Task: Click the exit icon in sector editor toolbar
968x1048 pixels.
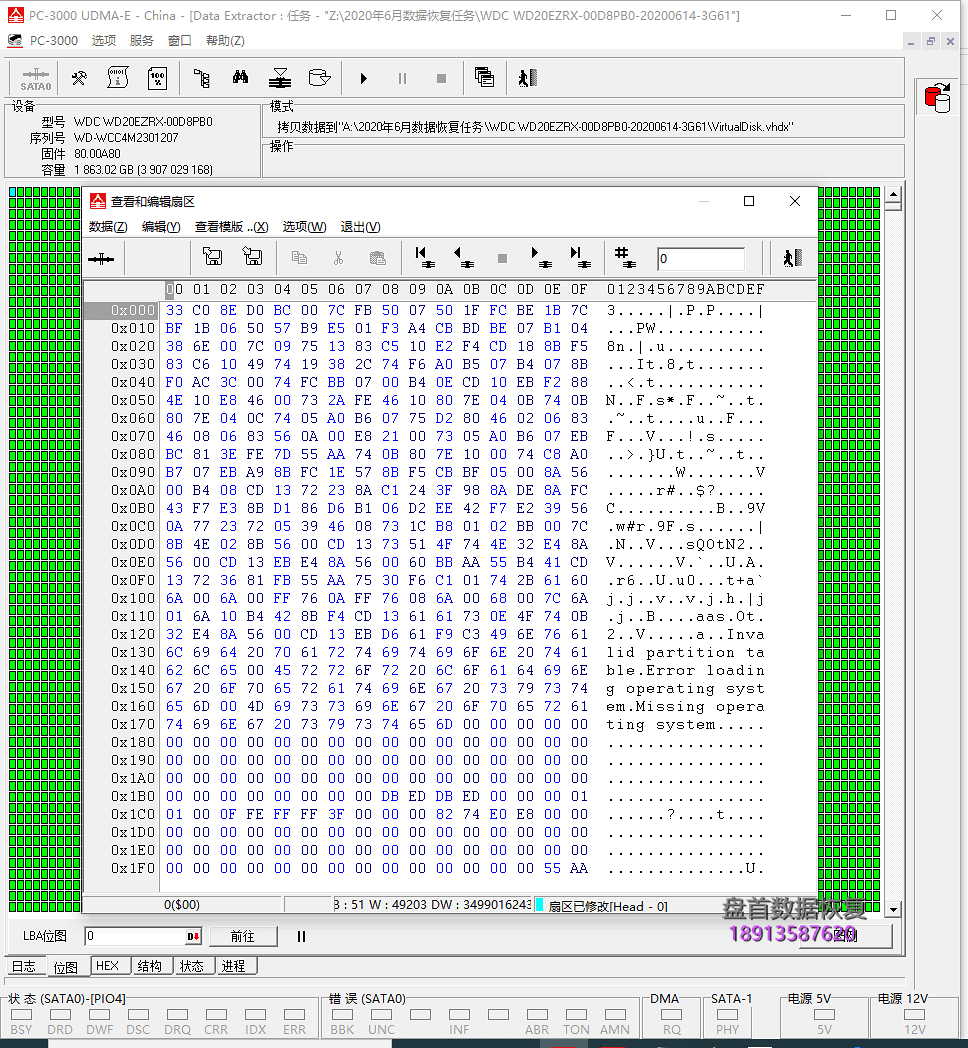Action: (792, 258)
